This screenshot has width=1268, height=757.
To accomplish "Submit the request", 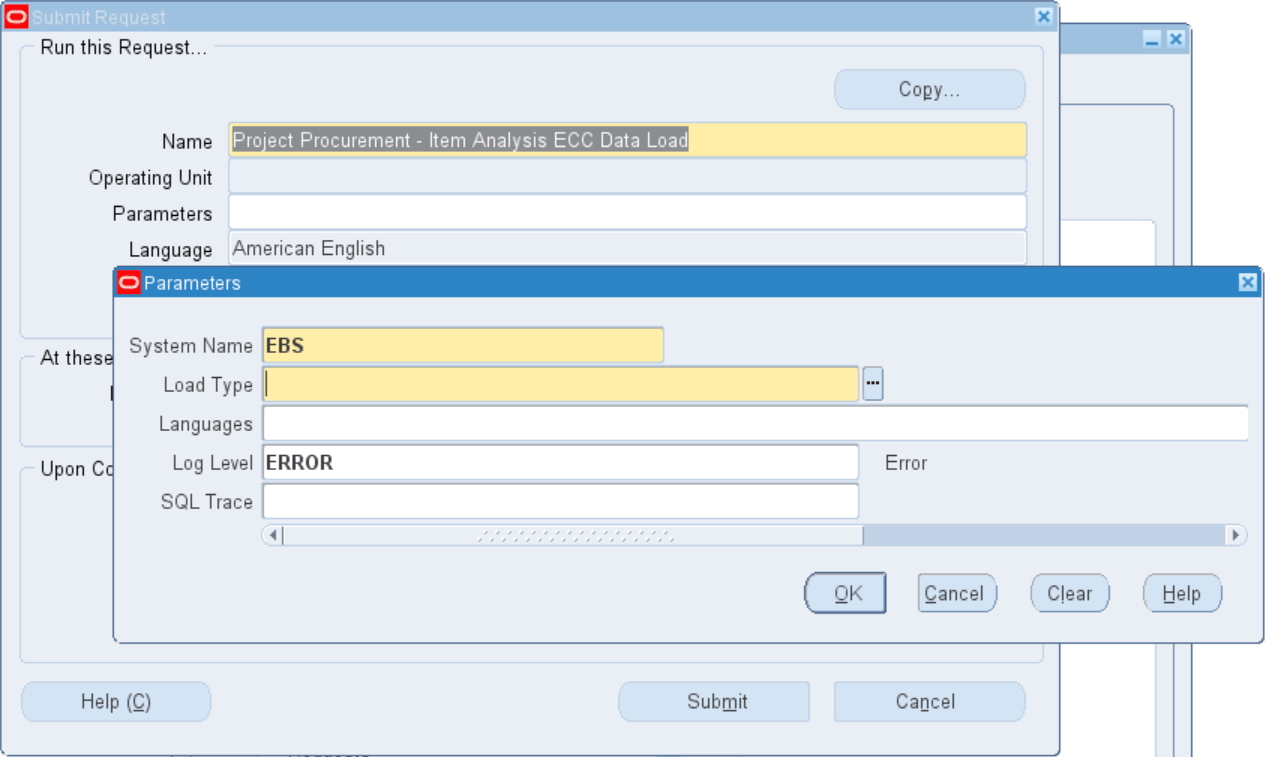I will click(x=714, y=702).
